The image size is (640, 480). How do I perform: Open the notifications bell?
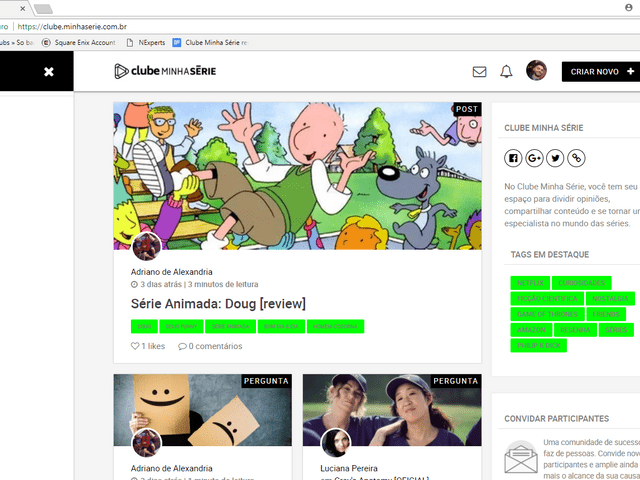506,71
